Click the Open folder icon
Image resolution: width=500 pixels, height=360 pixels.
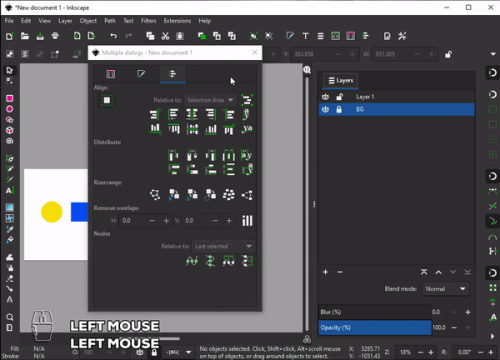coord(25,36)
